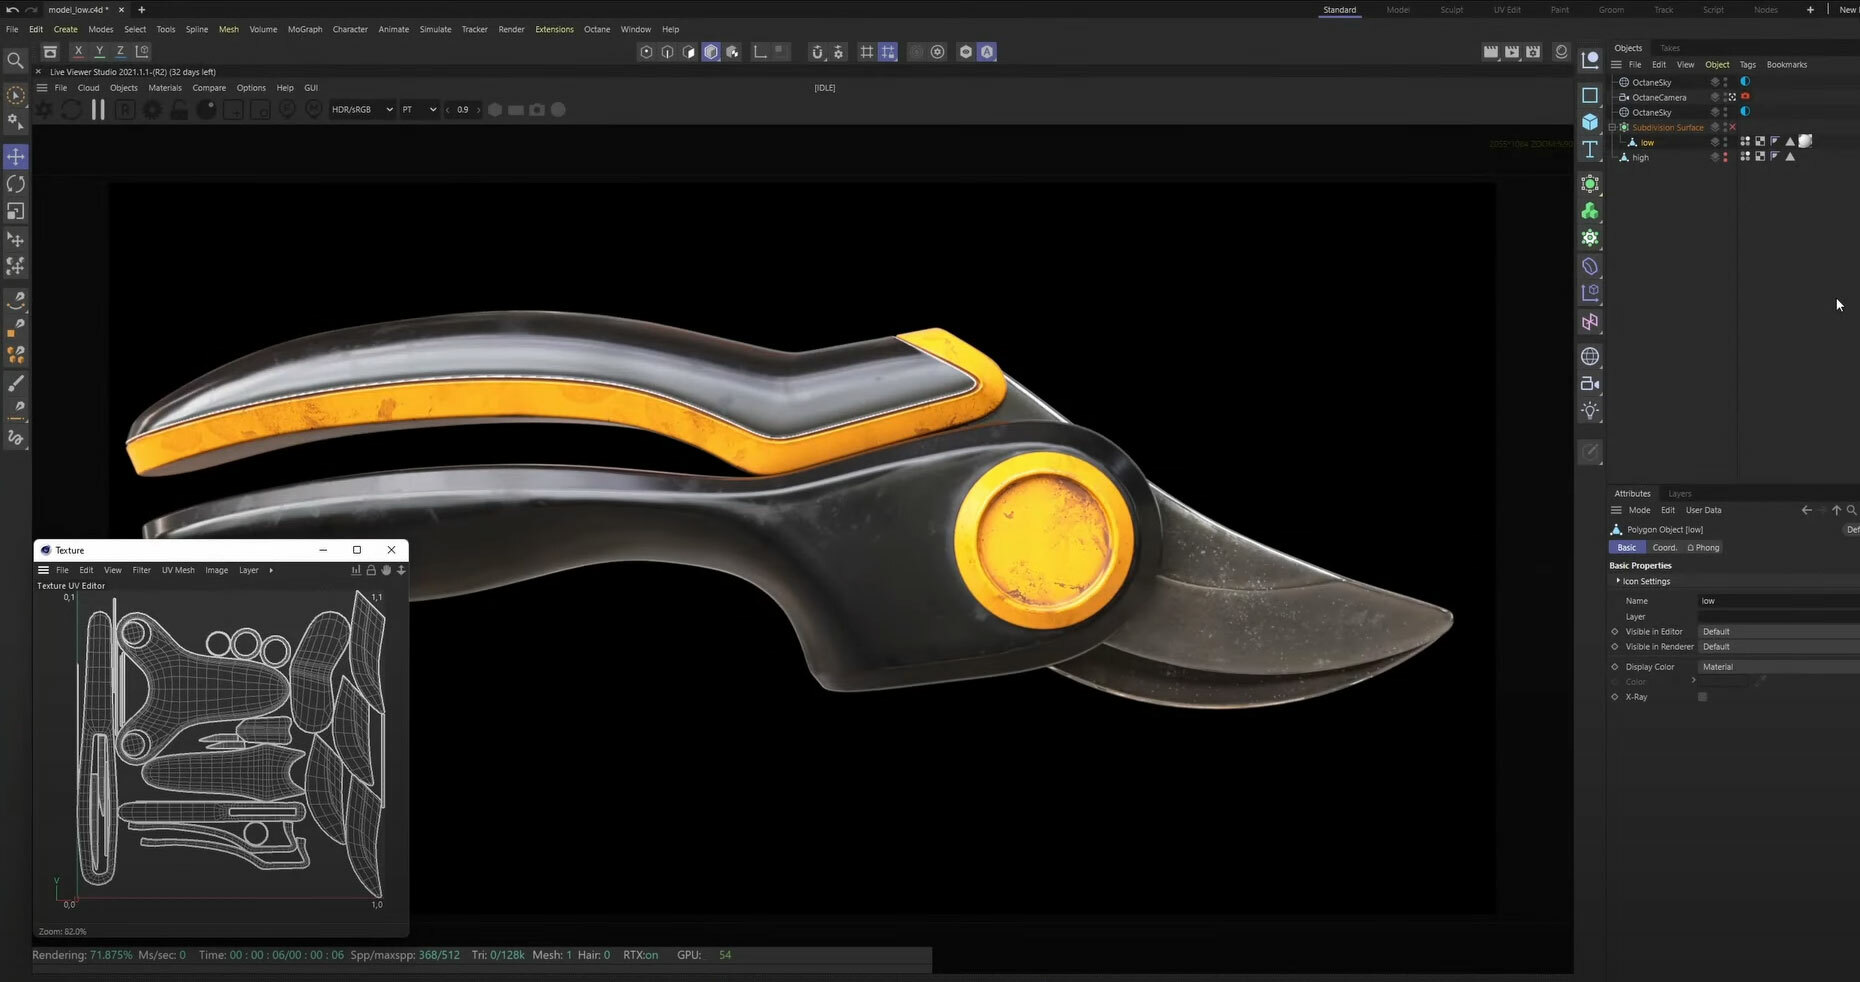The width and height of the screenshot is (1860, 982).
Task: Click the light bulb icon in right palette
Action: click(1590, 411)
